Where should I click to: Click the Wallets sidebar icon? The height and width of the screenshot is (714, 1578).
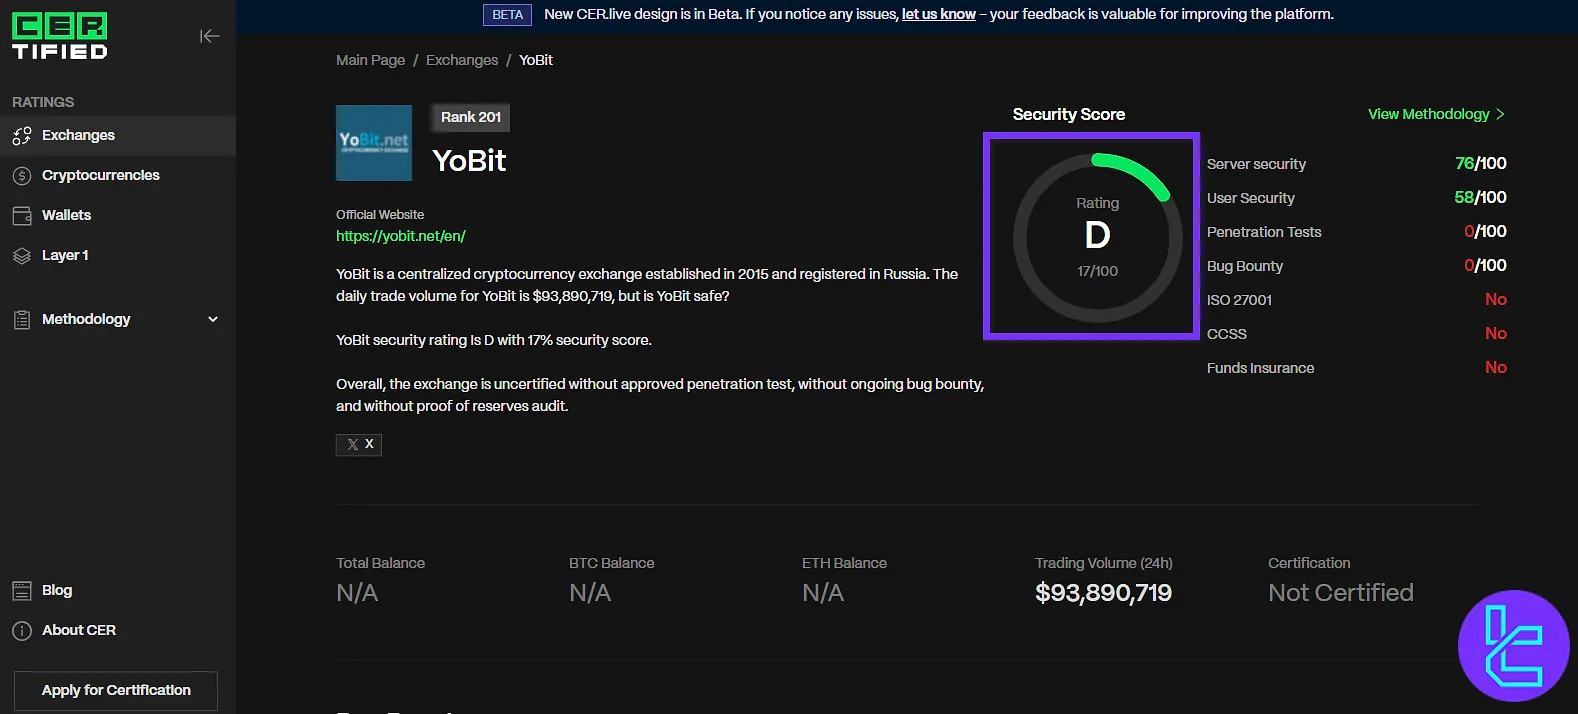coord(22,216)
